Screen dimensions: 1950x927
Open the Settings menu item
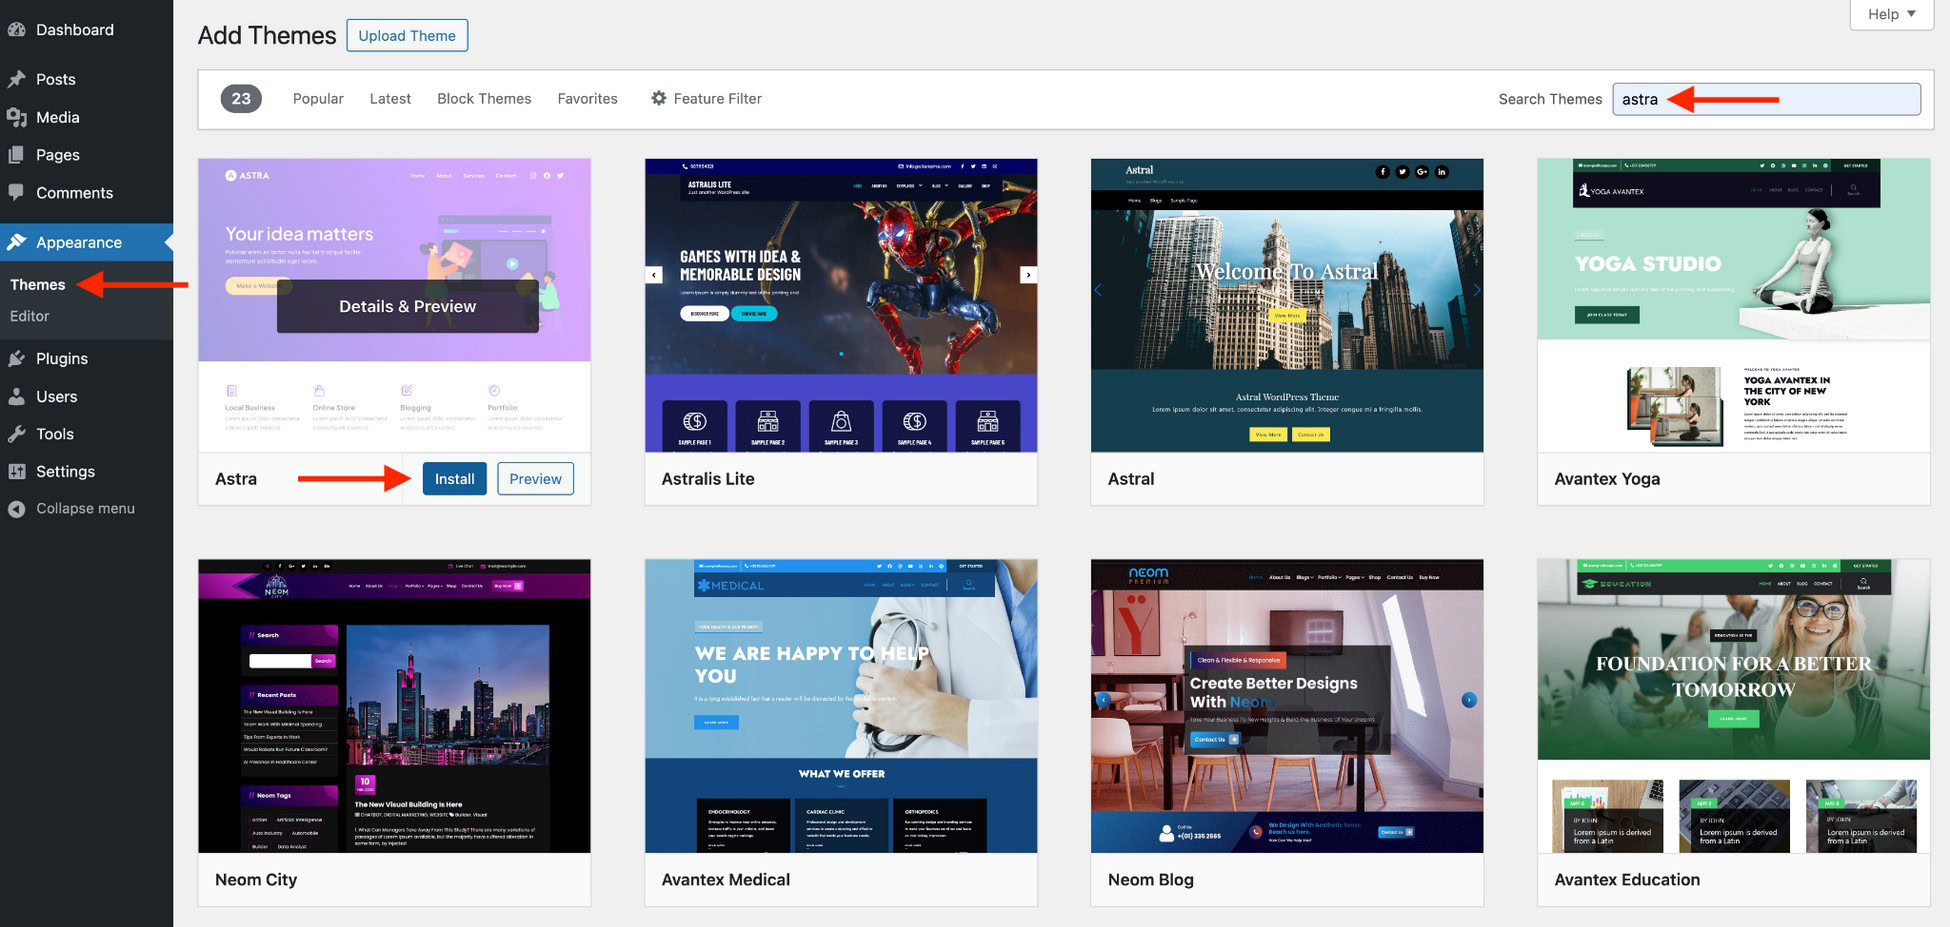pos(66,471)
